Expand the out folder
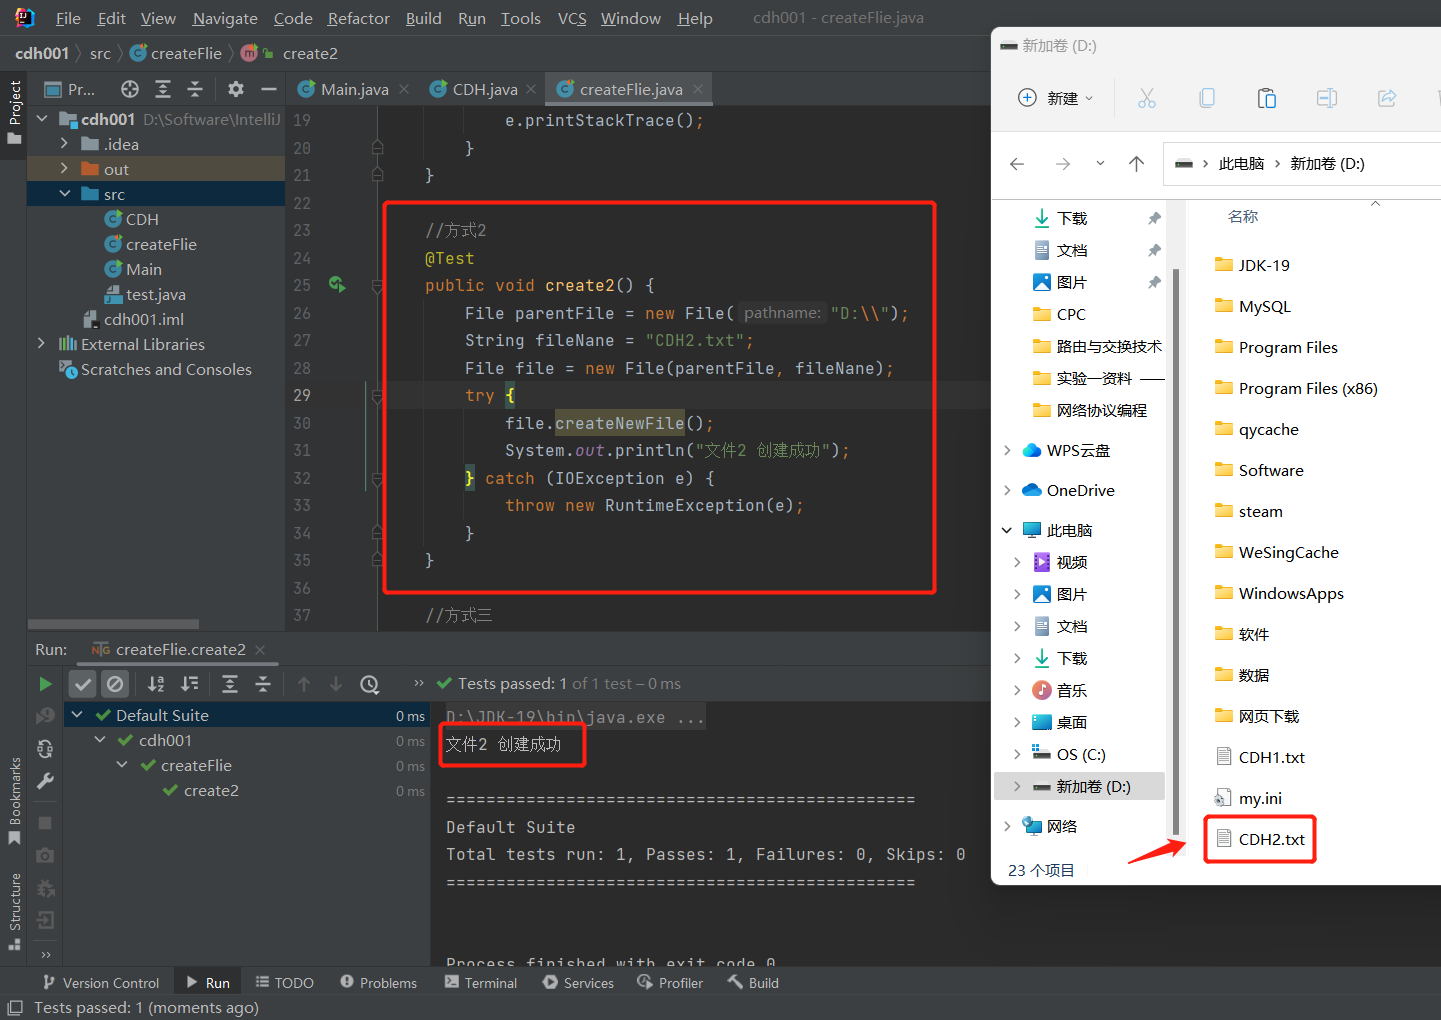Screen dimensions: 1441x1020 click(65, 169)
